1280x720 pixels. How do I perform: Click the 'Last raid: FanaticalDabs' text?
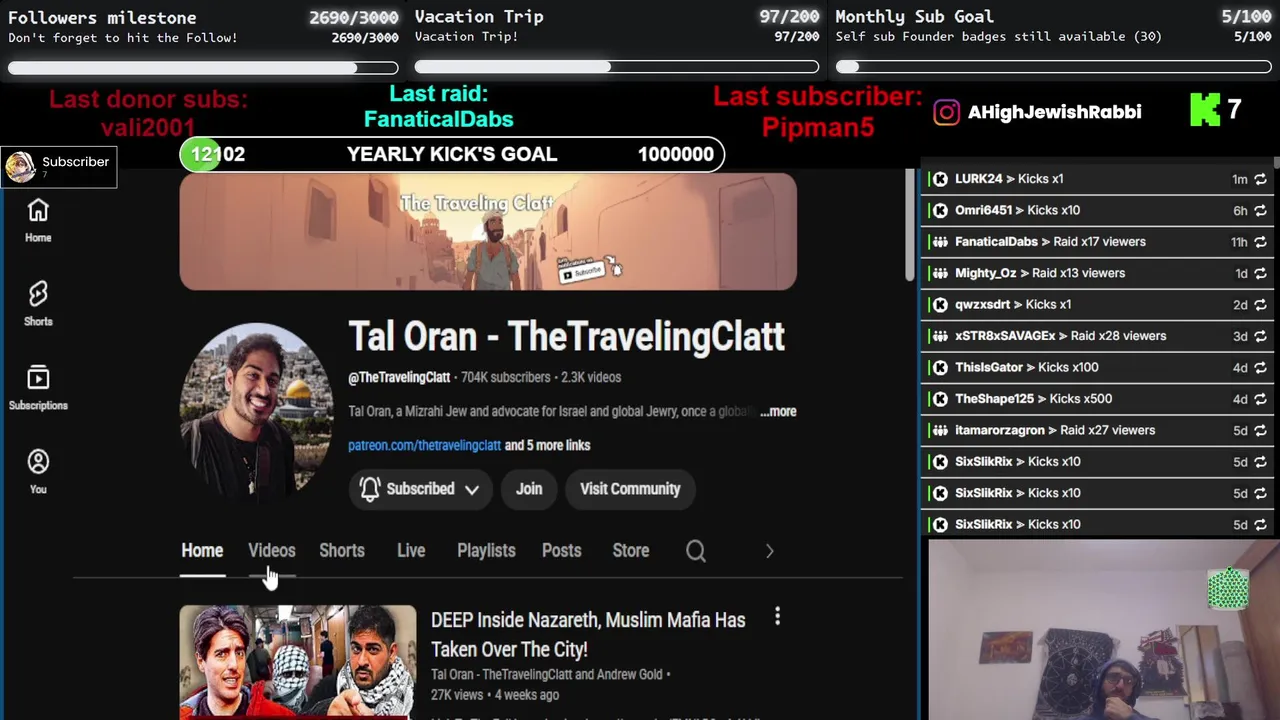438,106
